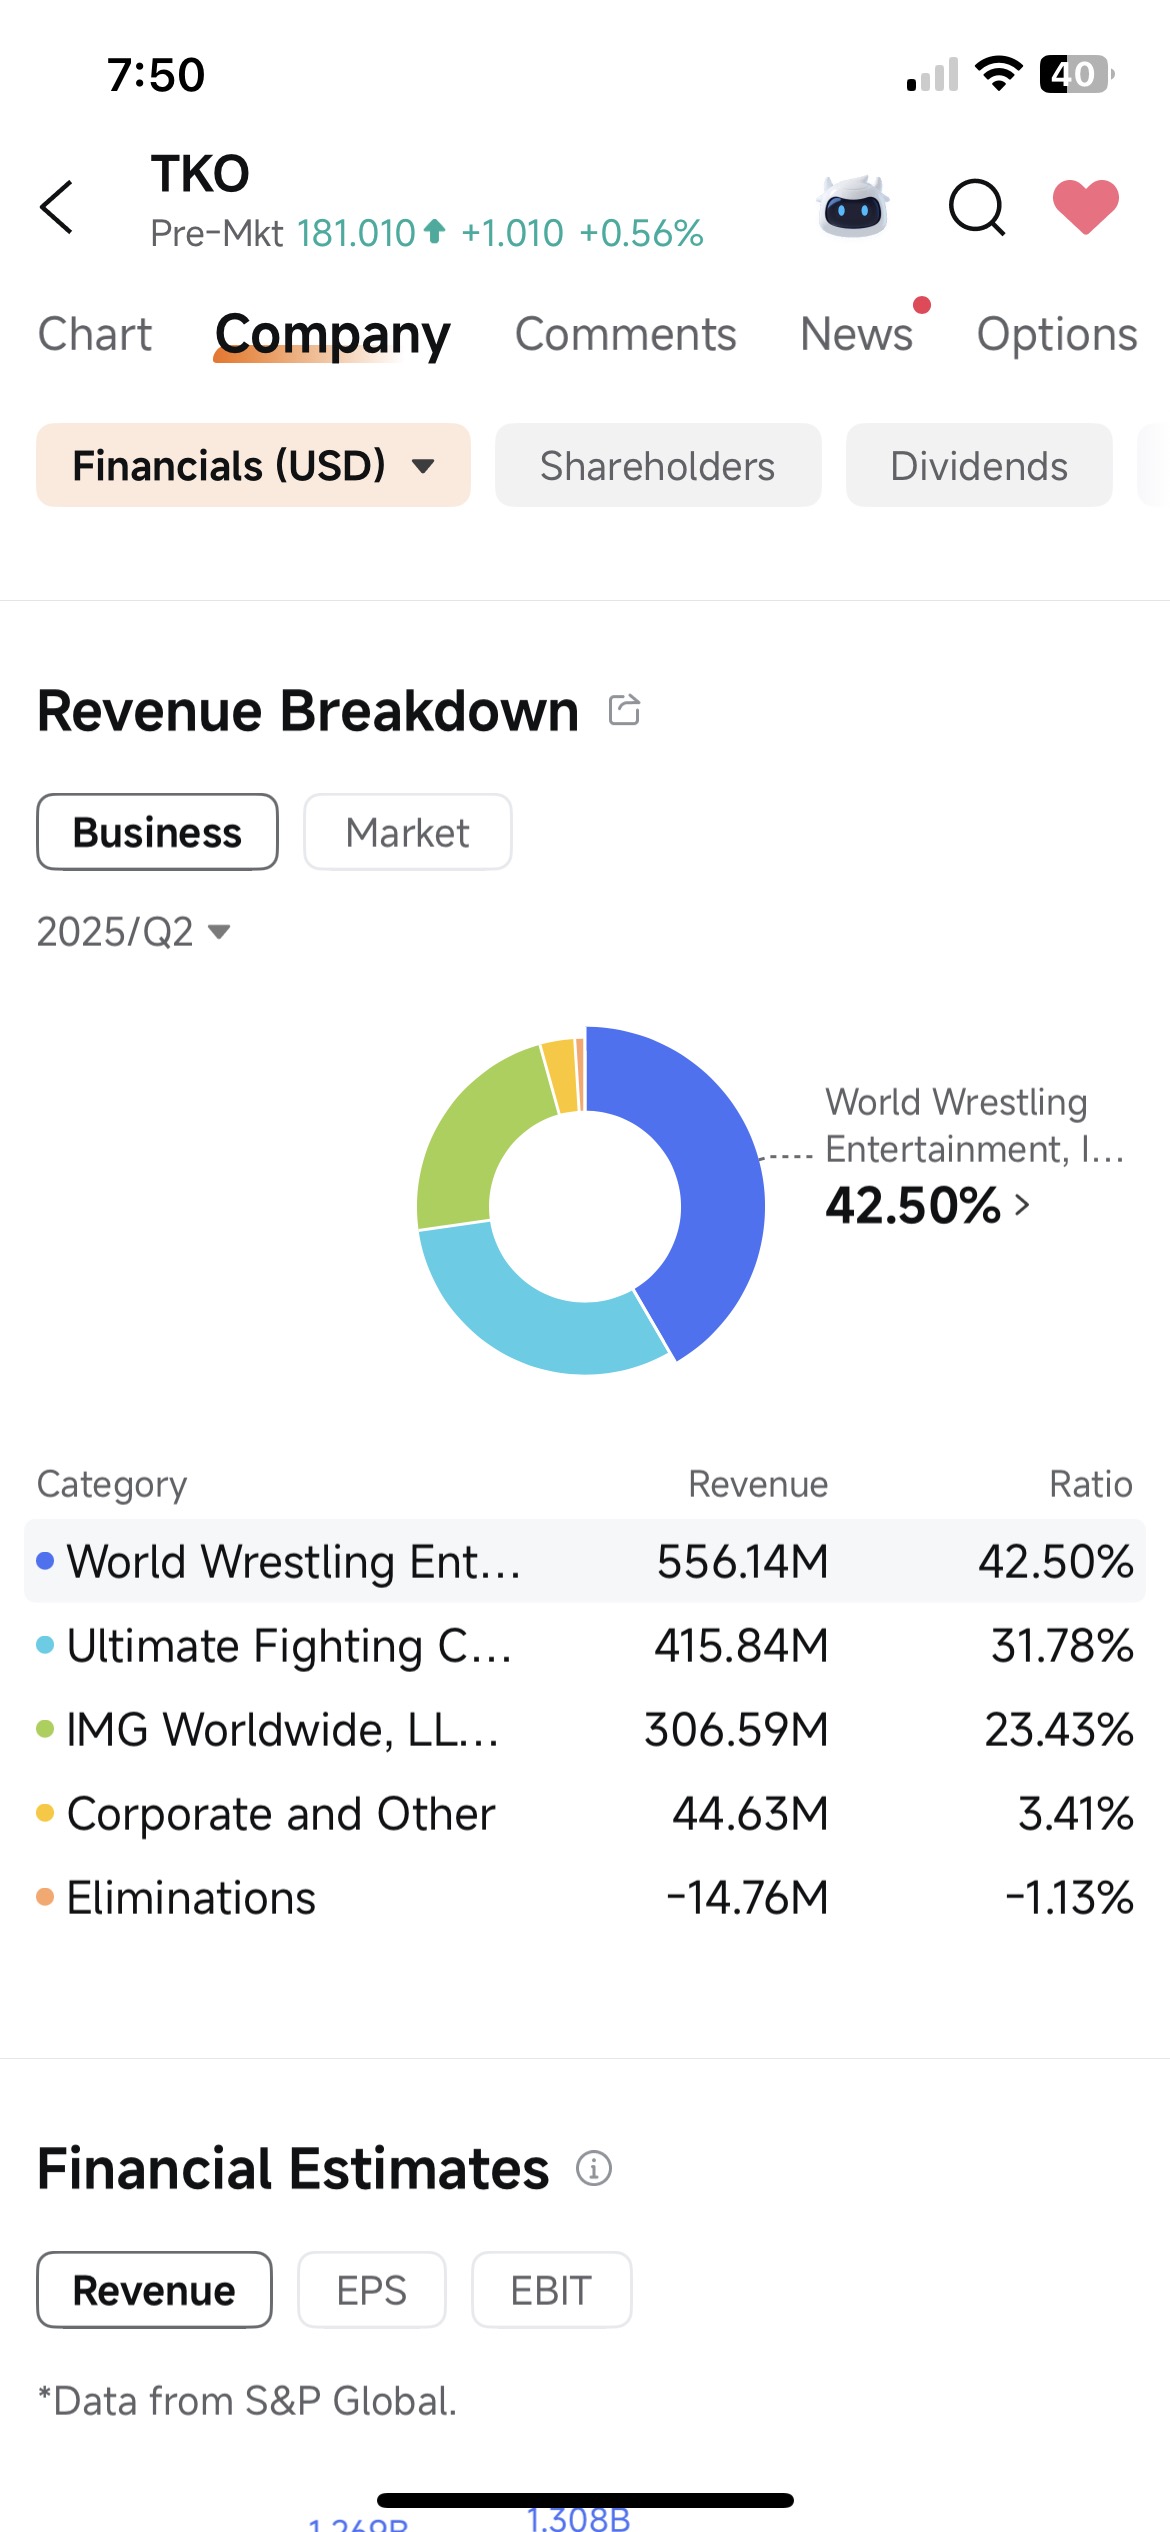Tap the share icon beside Revenue Breakdown

coord(625,710)
